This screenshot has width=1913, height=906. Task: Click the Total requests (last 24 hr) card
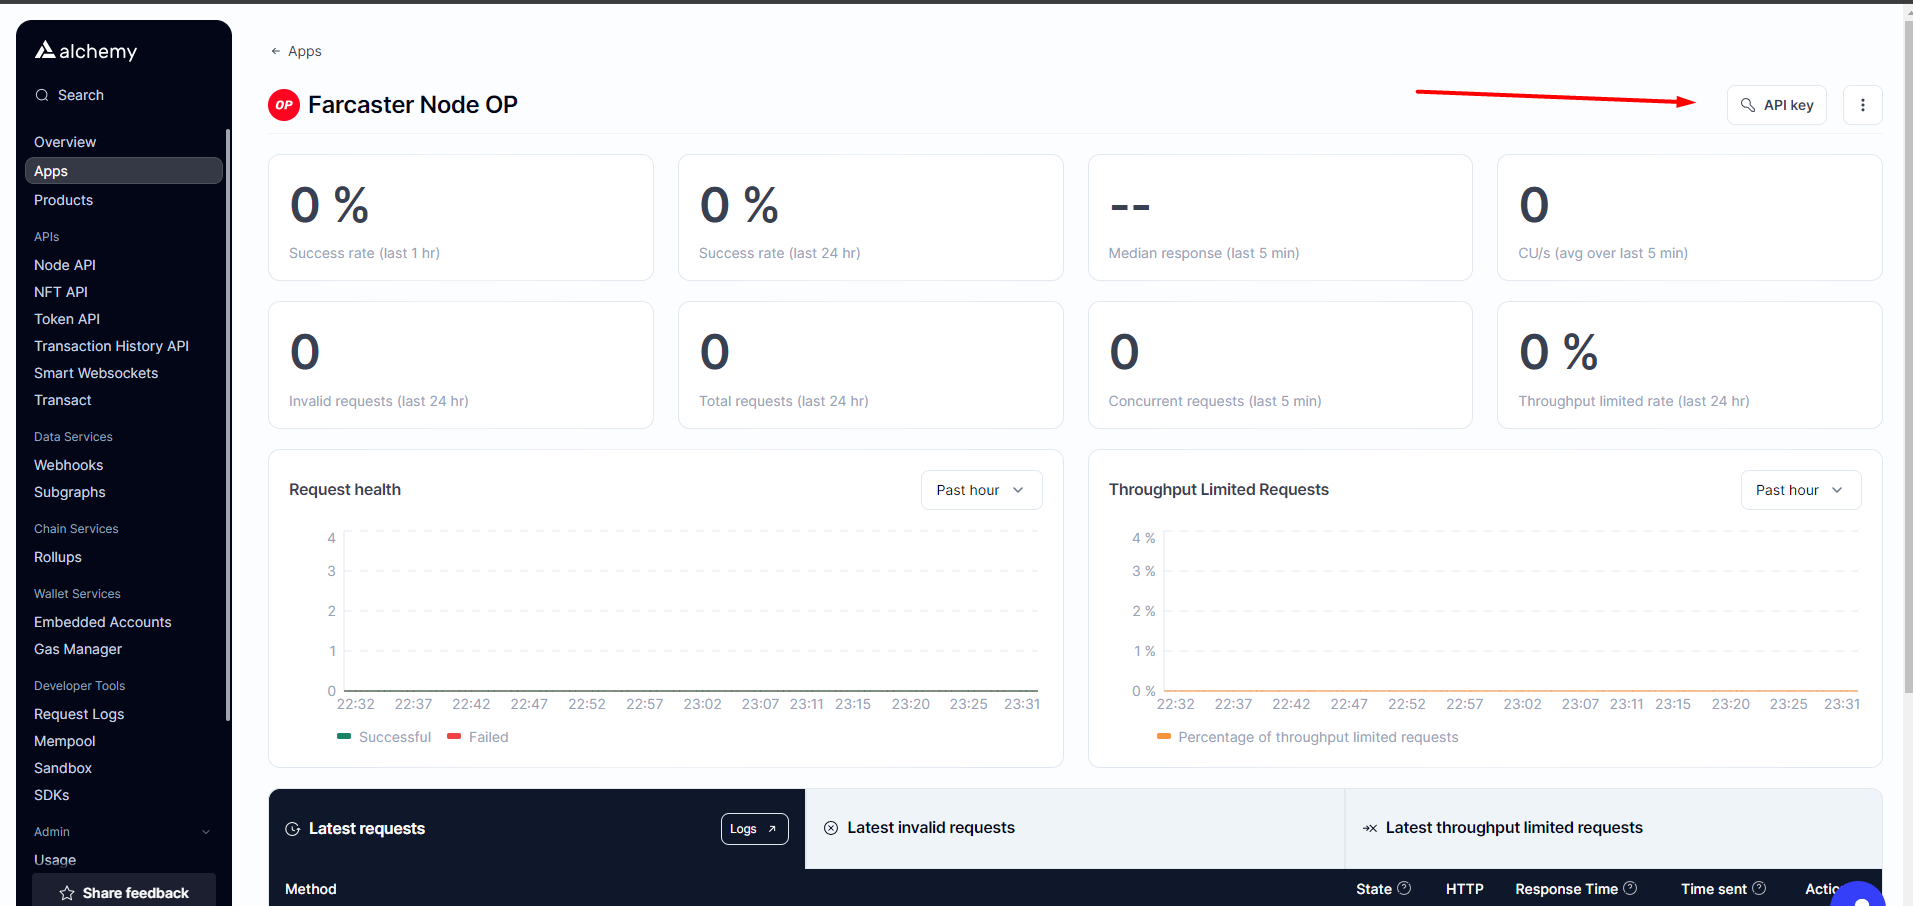[x=871, y=365]
